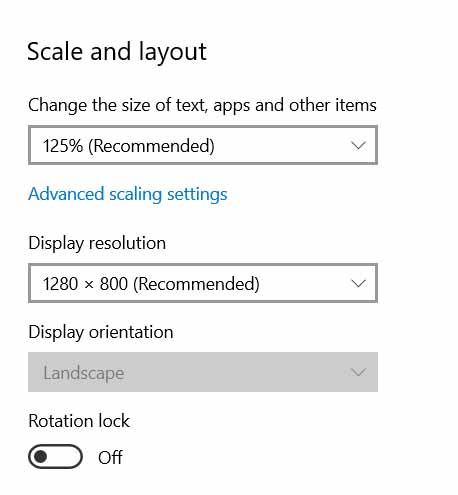The height and width of the screenshot is (495, 458).
Task: Open the 125% (Recommended) scale dropdown
Action: click(x=203, y=145)
